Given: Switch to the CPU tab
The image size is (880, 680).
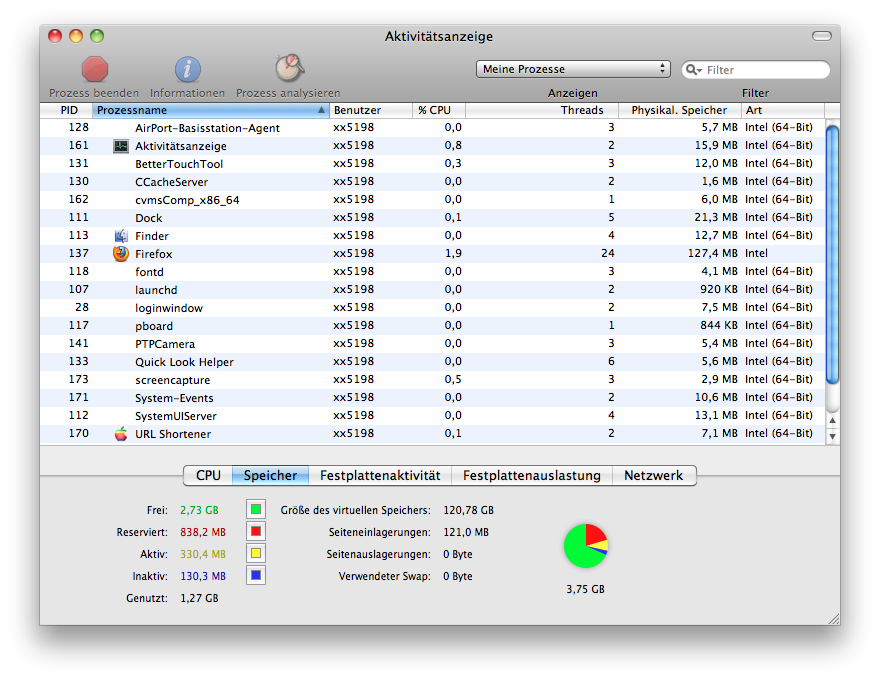Looking at the screenshot, I should point(208,476).
